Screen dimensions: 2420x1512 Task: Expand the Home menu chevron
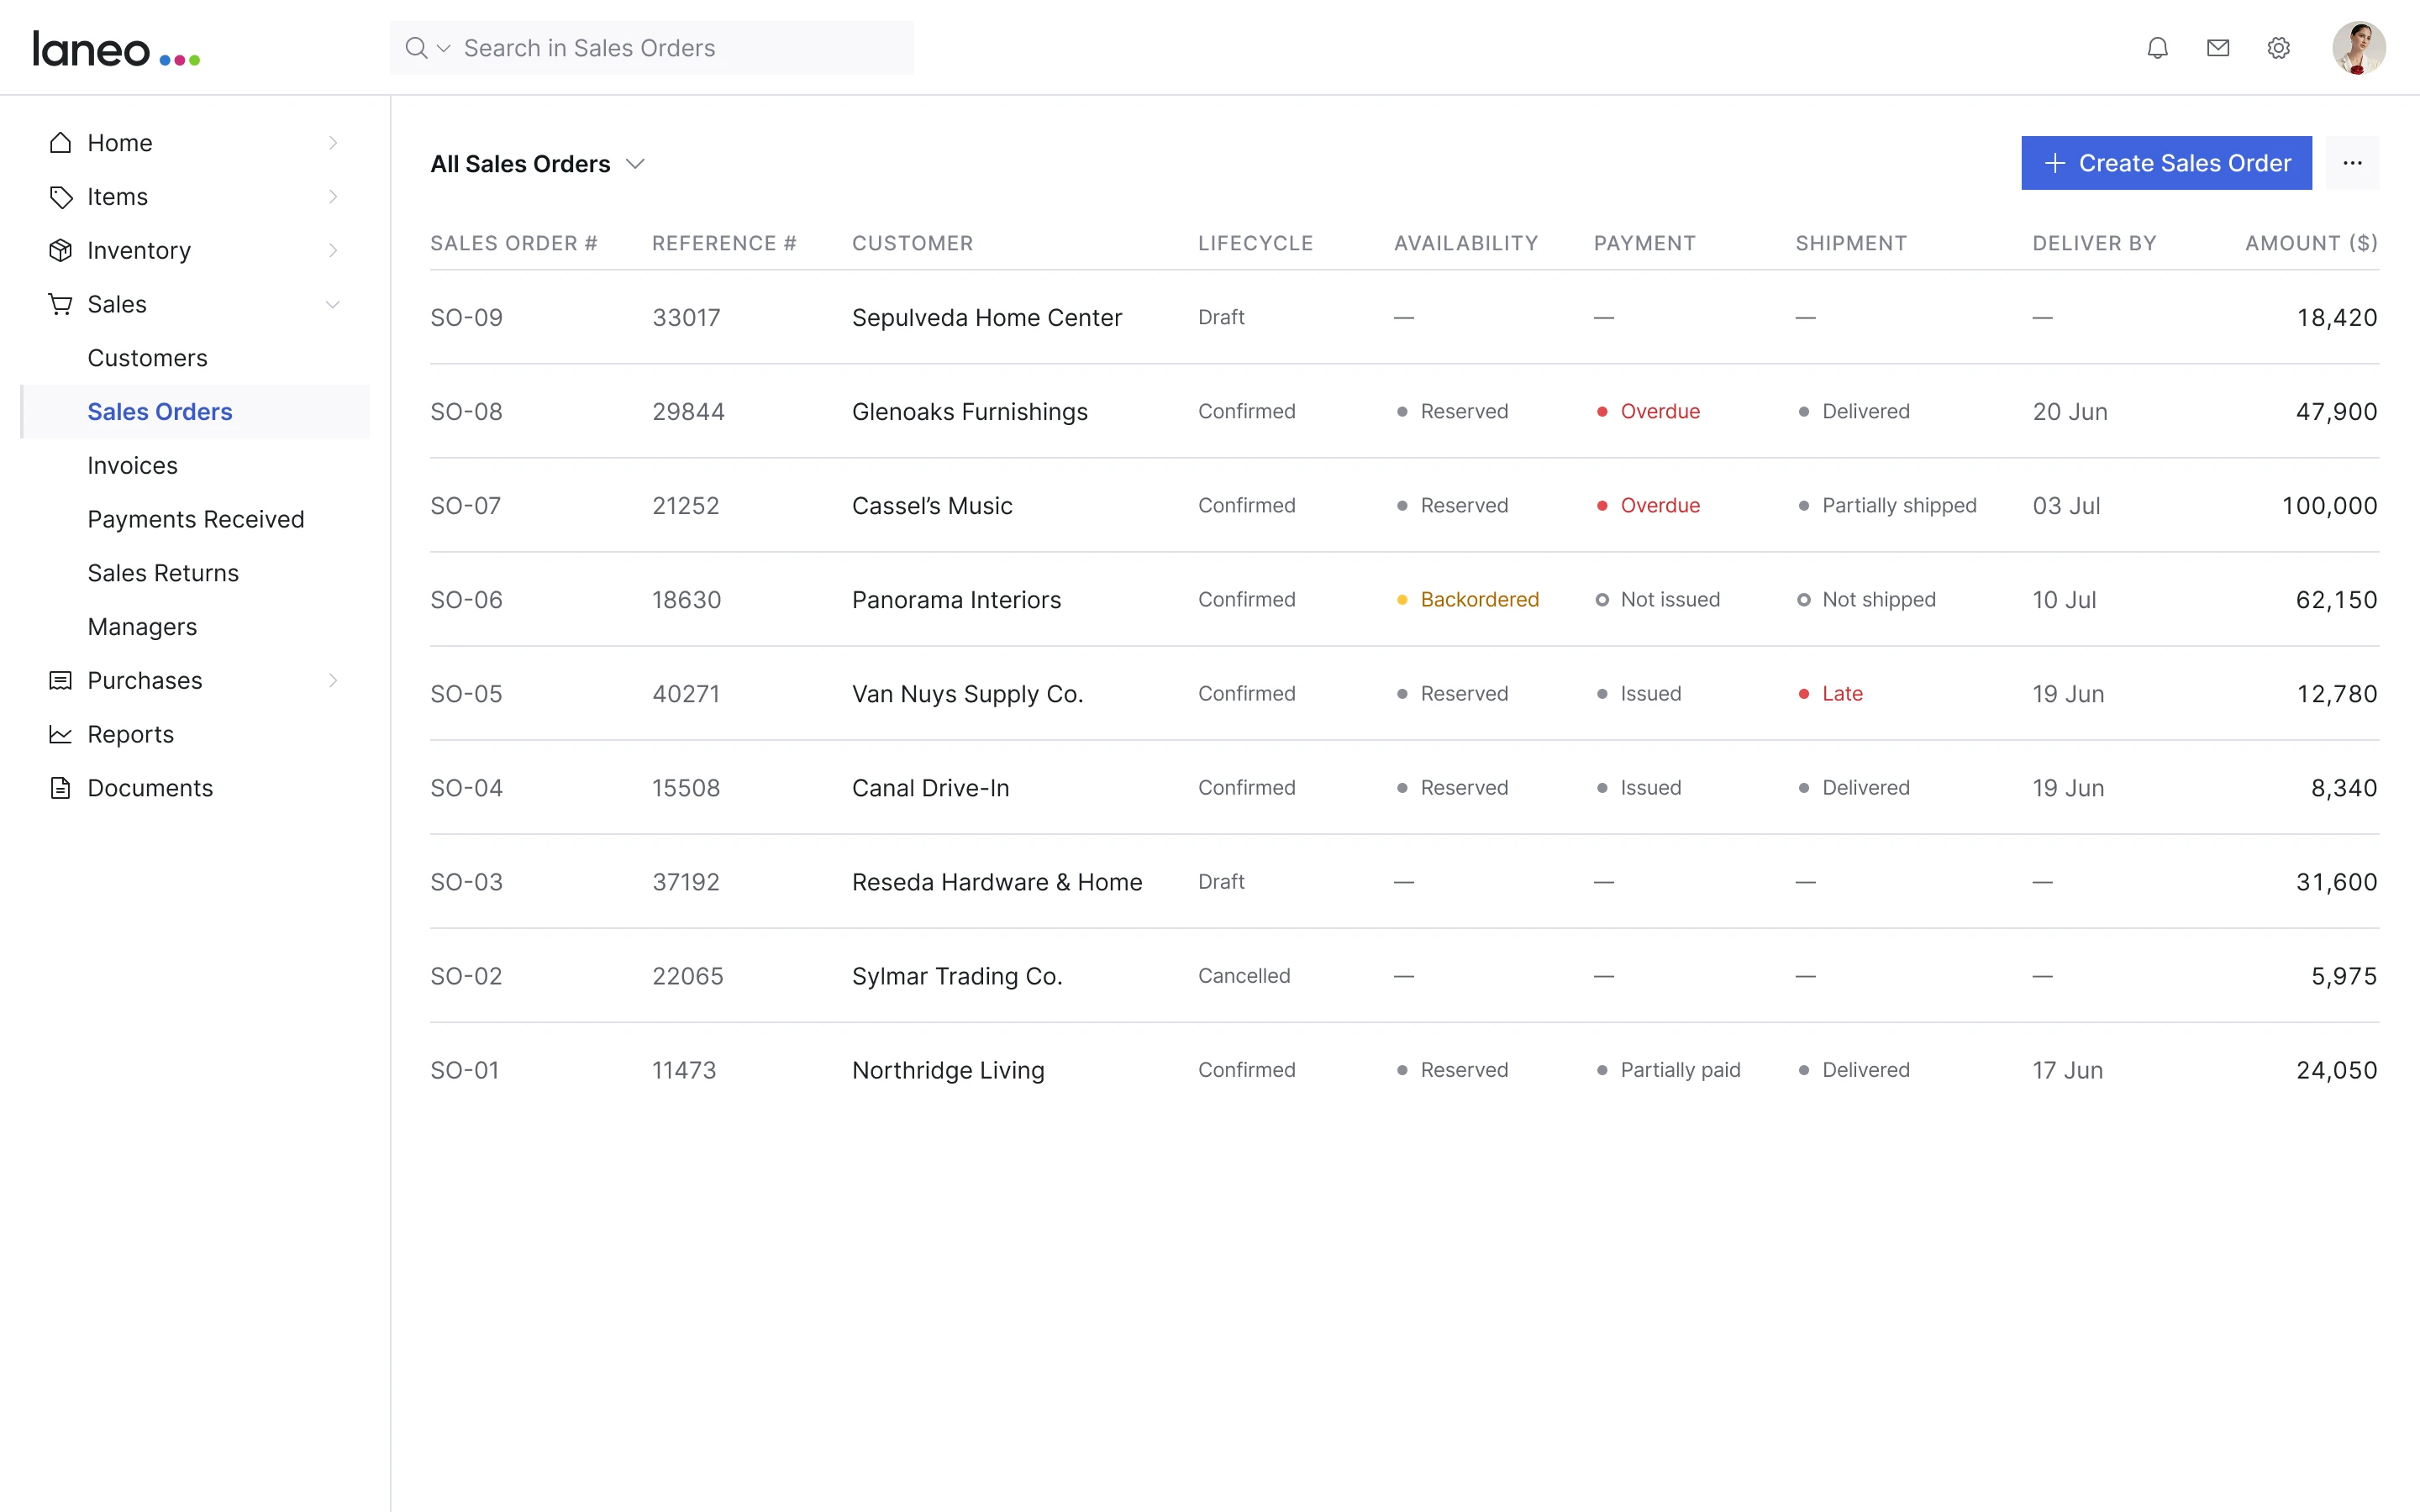[333, 143]
